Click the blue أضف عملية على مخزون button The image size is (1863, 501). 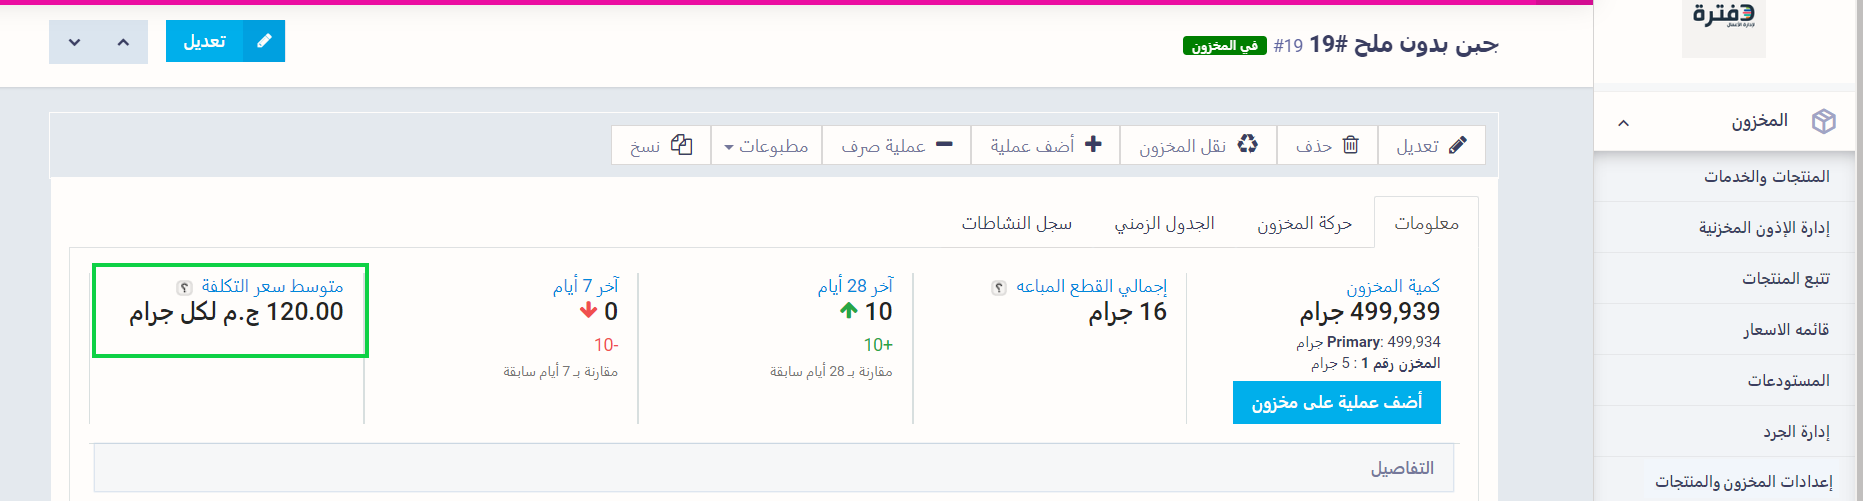[1336, 402]
